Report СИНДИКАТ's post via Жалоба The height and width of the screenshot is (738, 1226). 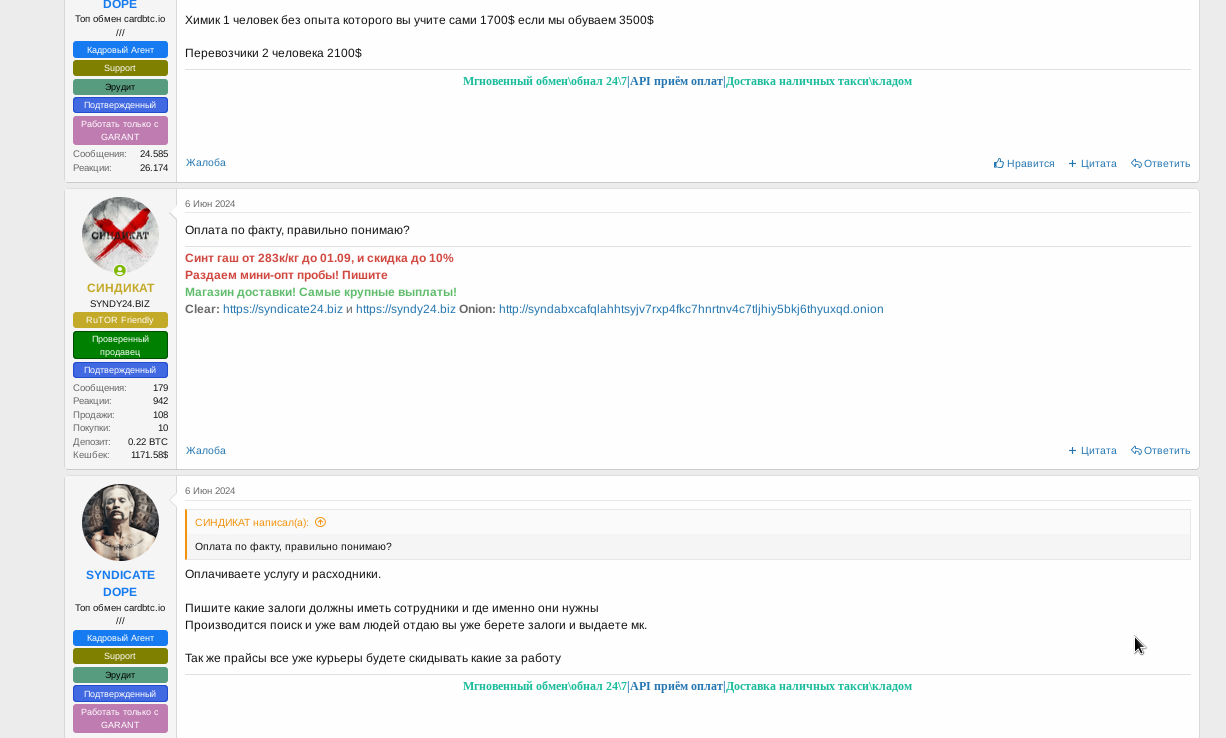tap(206, 450)
